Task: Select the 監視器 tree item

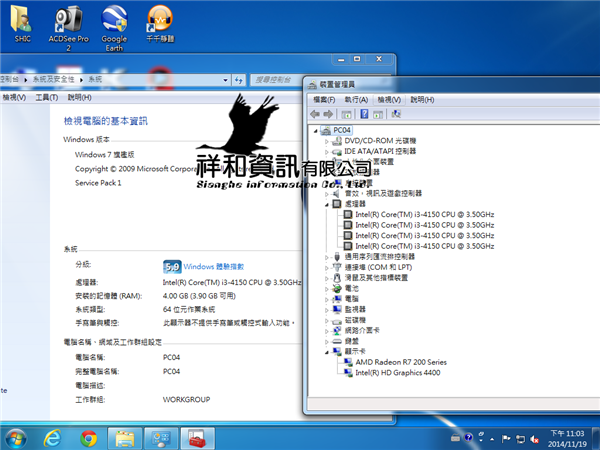Action: tap(355, 309)
